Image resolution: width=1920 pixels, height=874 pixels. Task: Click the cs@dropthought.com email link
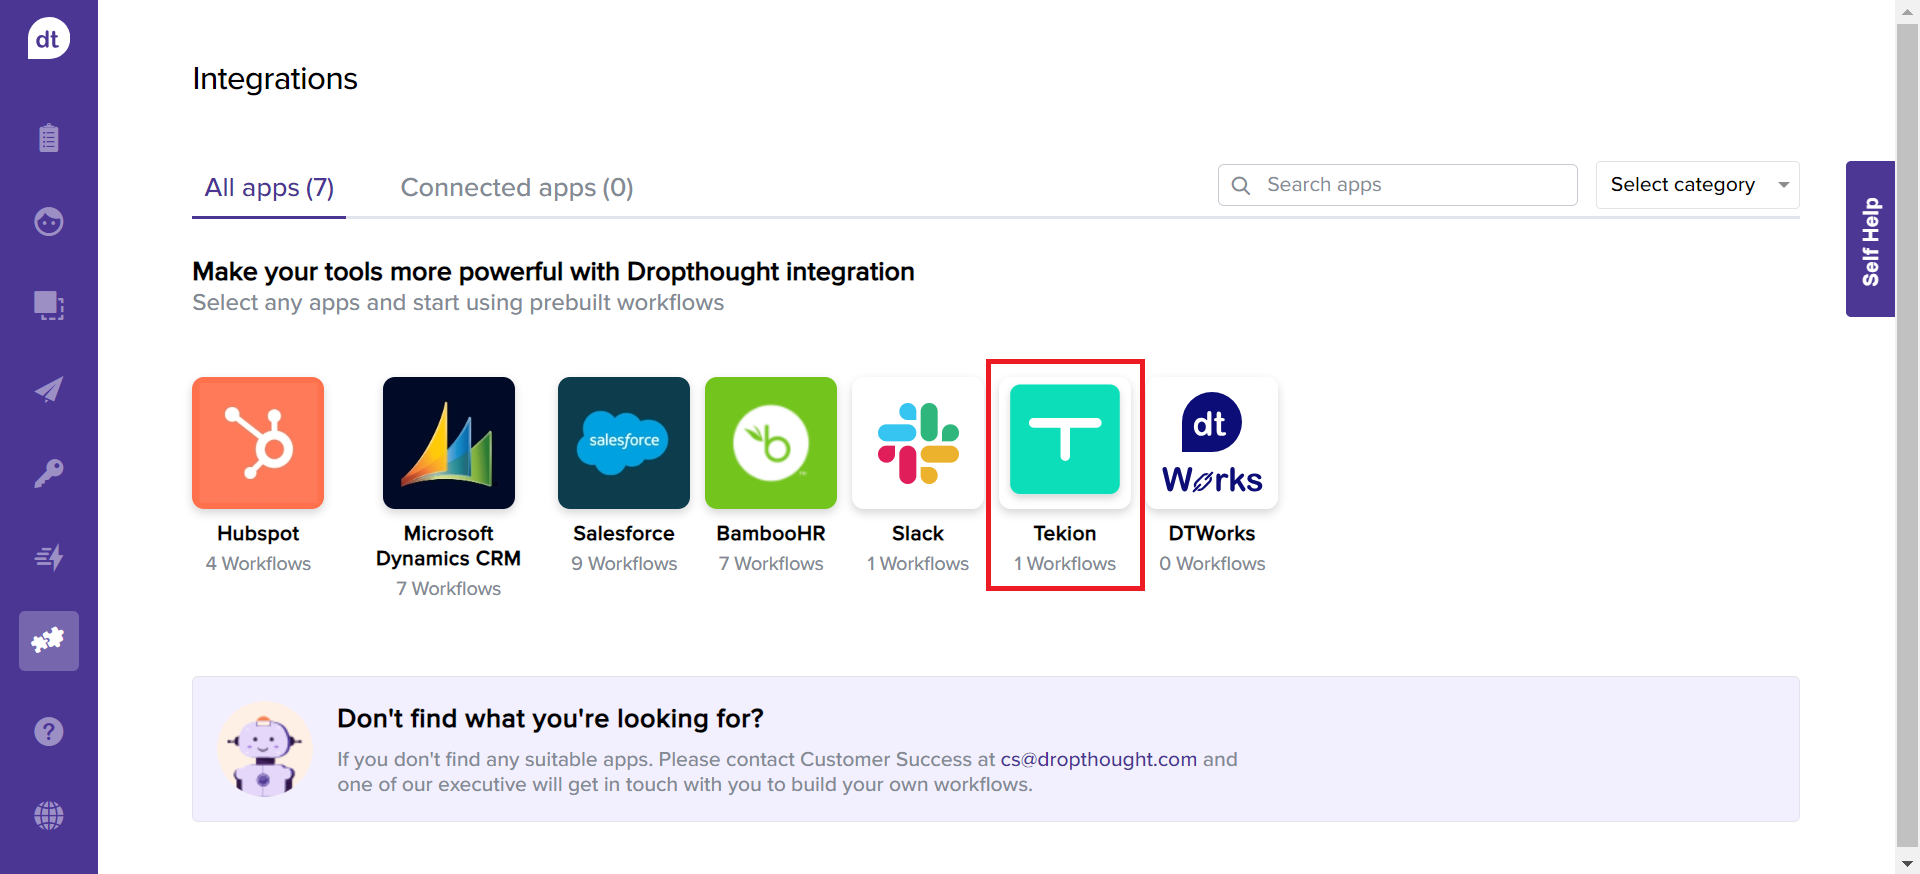point(1098,759)
